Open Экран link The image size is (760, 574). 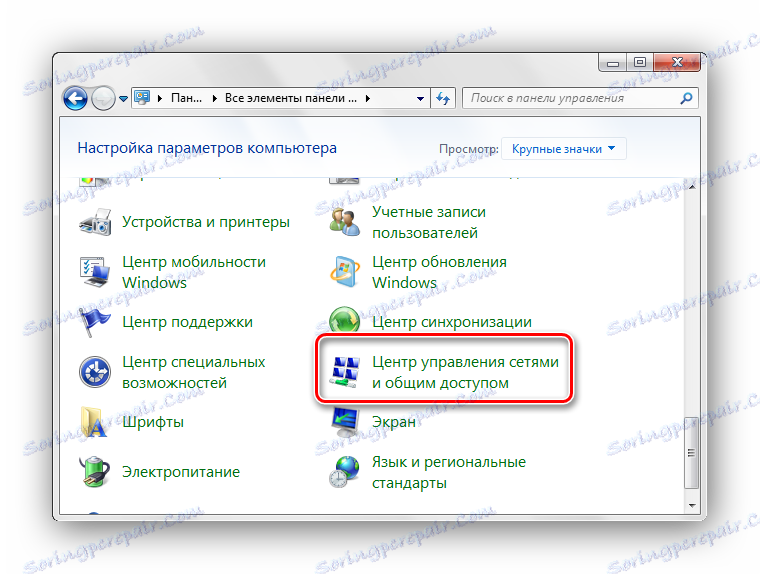click(394, 422)
